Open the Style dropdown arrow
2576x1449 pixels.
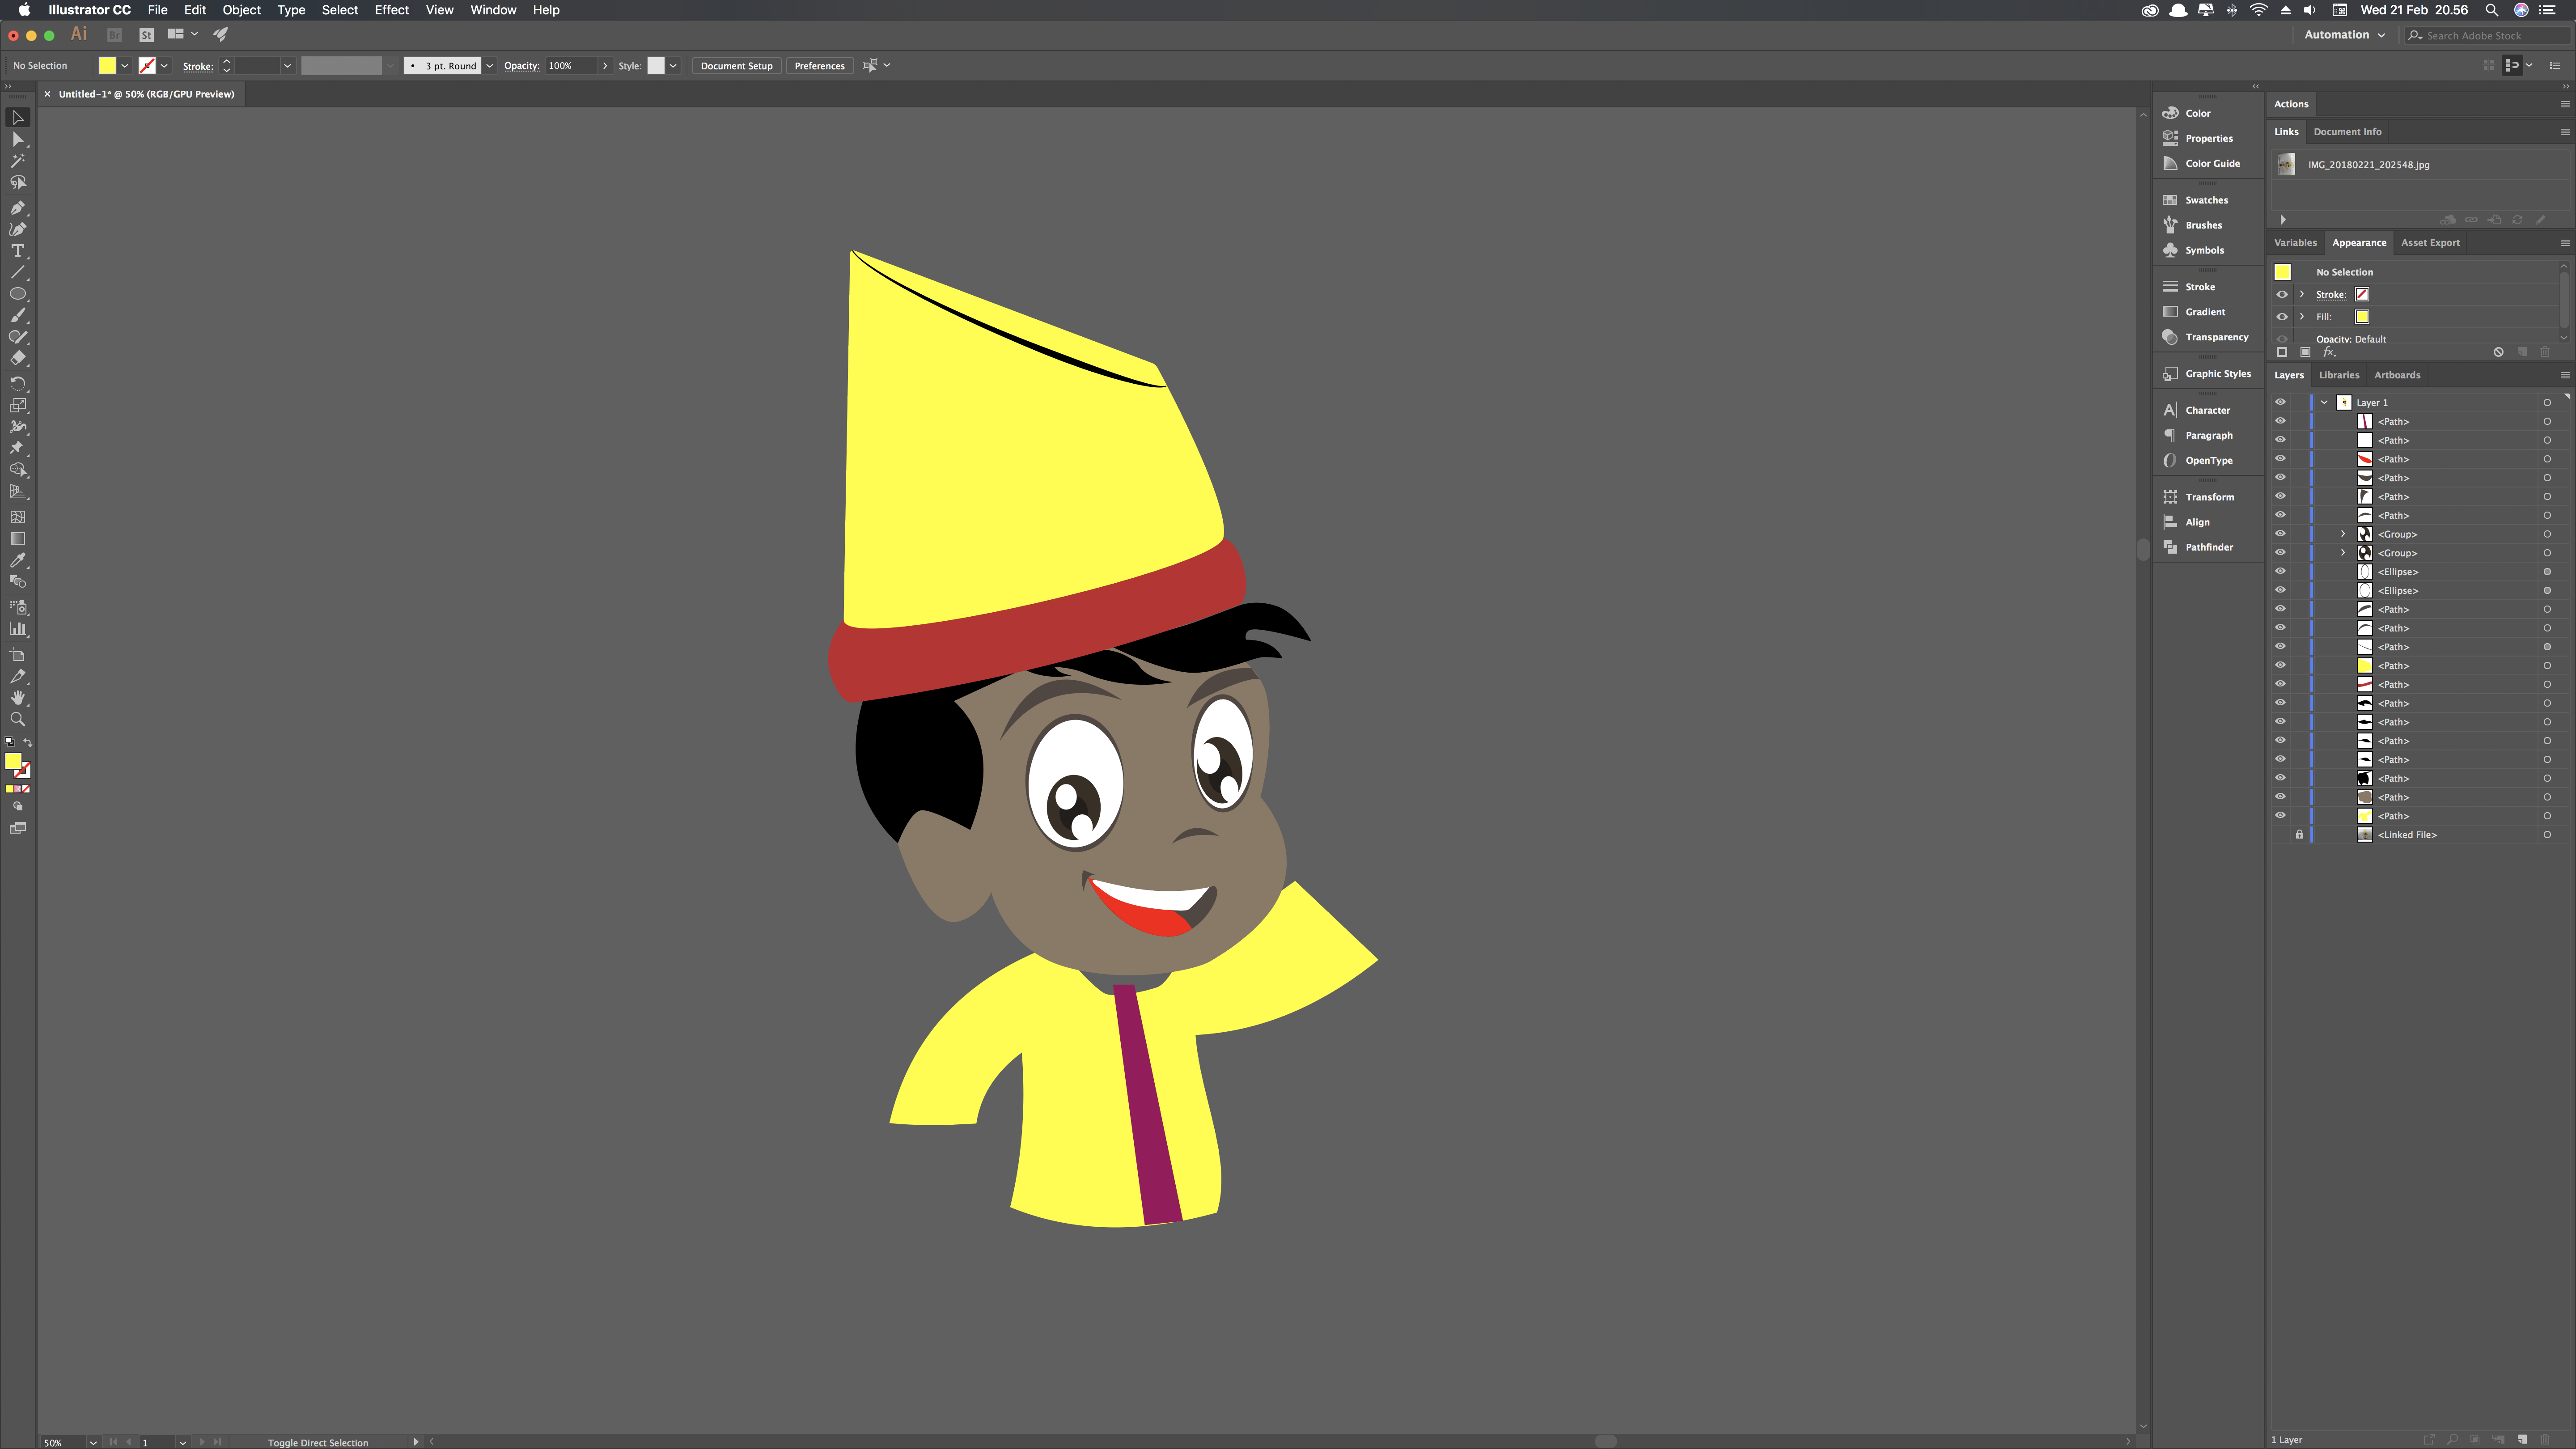[x=673, y=66]
